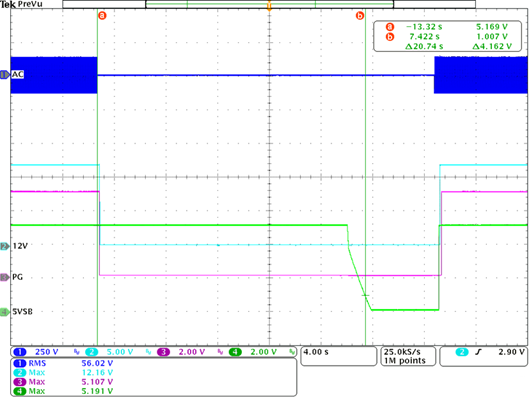The image size is (529, 397).
Task: Click the cursor readout delta 20.74 s
Action: [x=424, y=47]
